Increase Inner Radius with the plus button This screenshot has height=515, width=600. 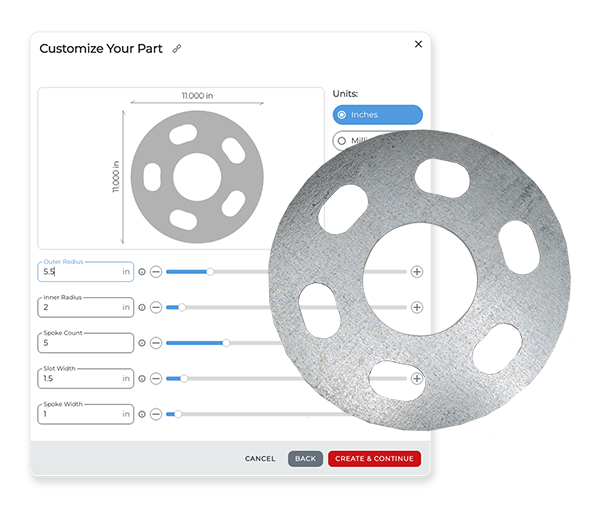[417, 308]
